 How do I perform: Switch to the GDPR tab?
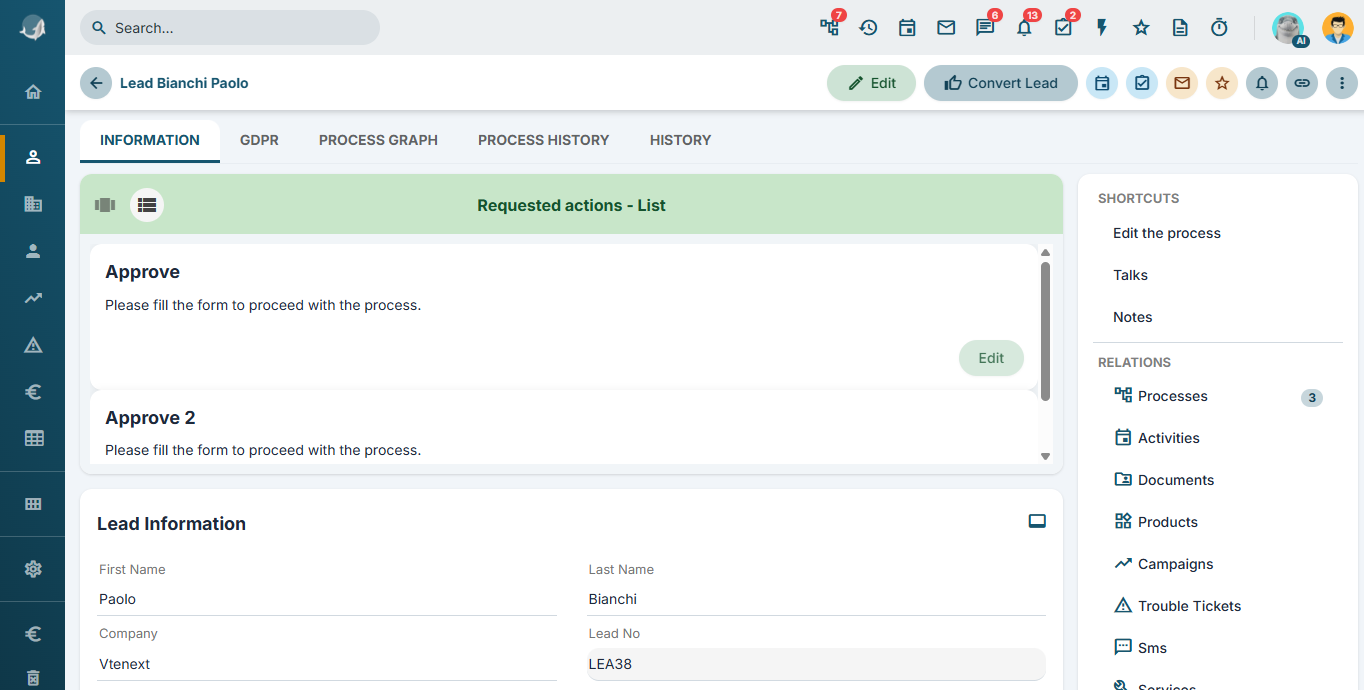[x=259, y=140]
